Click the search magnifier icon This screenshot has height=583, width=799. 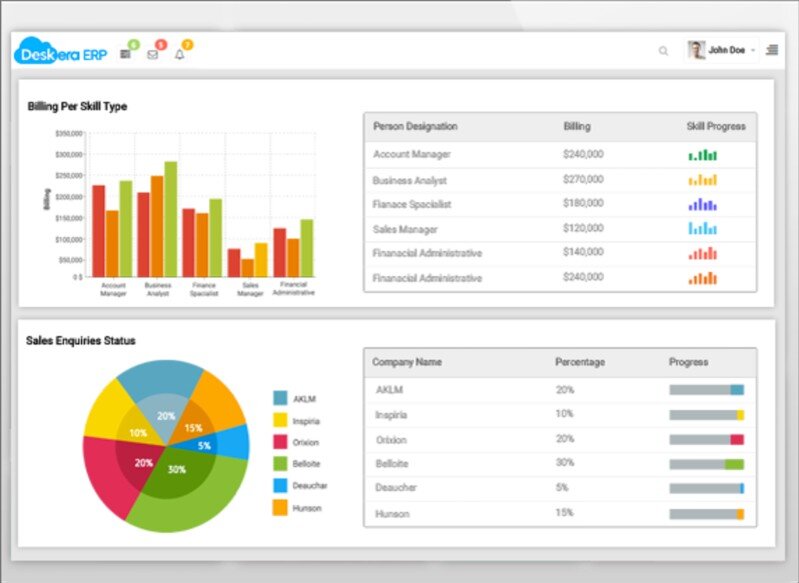[x=663, y=51]
